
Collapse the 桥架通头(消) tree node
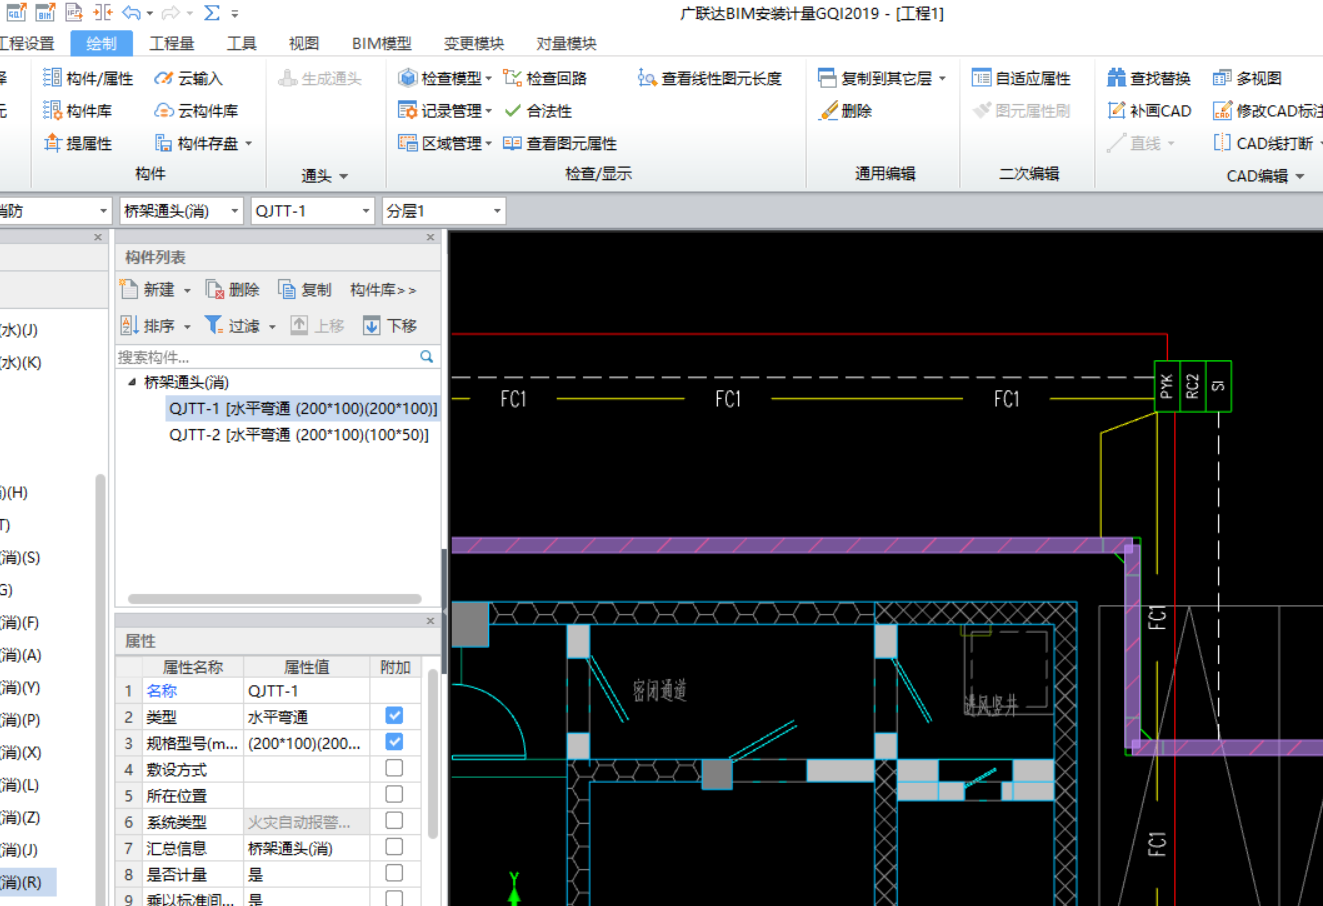132,382
